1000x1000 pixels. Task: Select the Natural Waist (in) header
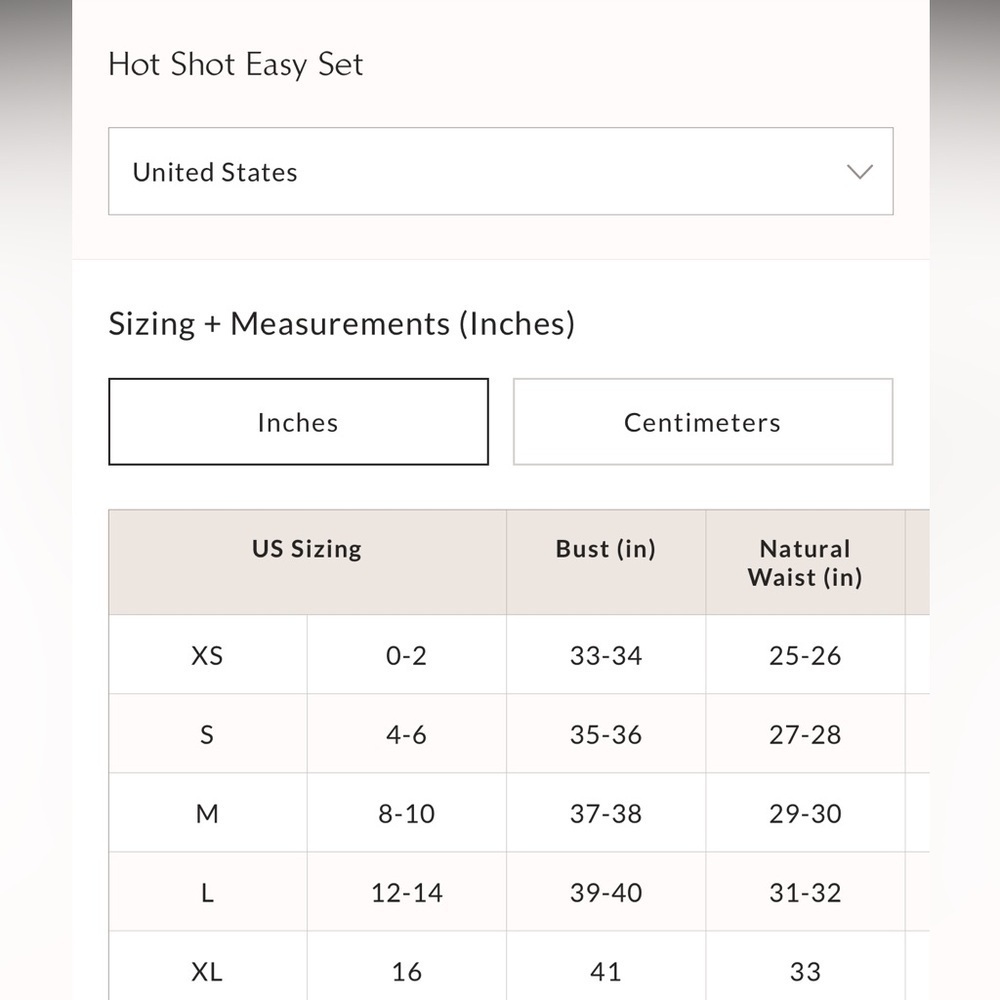pos(804,562)
